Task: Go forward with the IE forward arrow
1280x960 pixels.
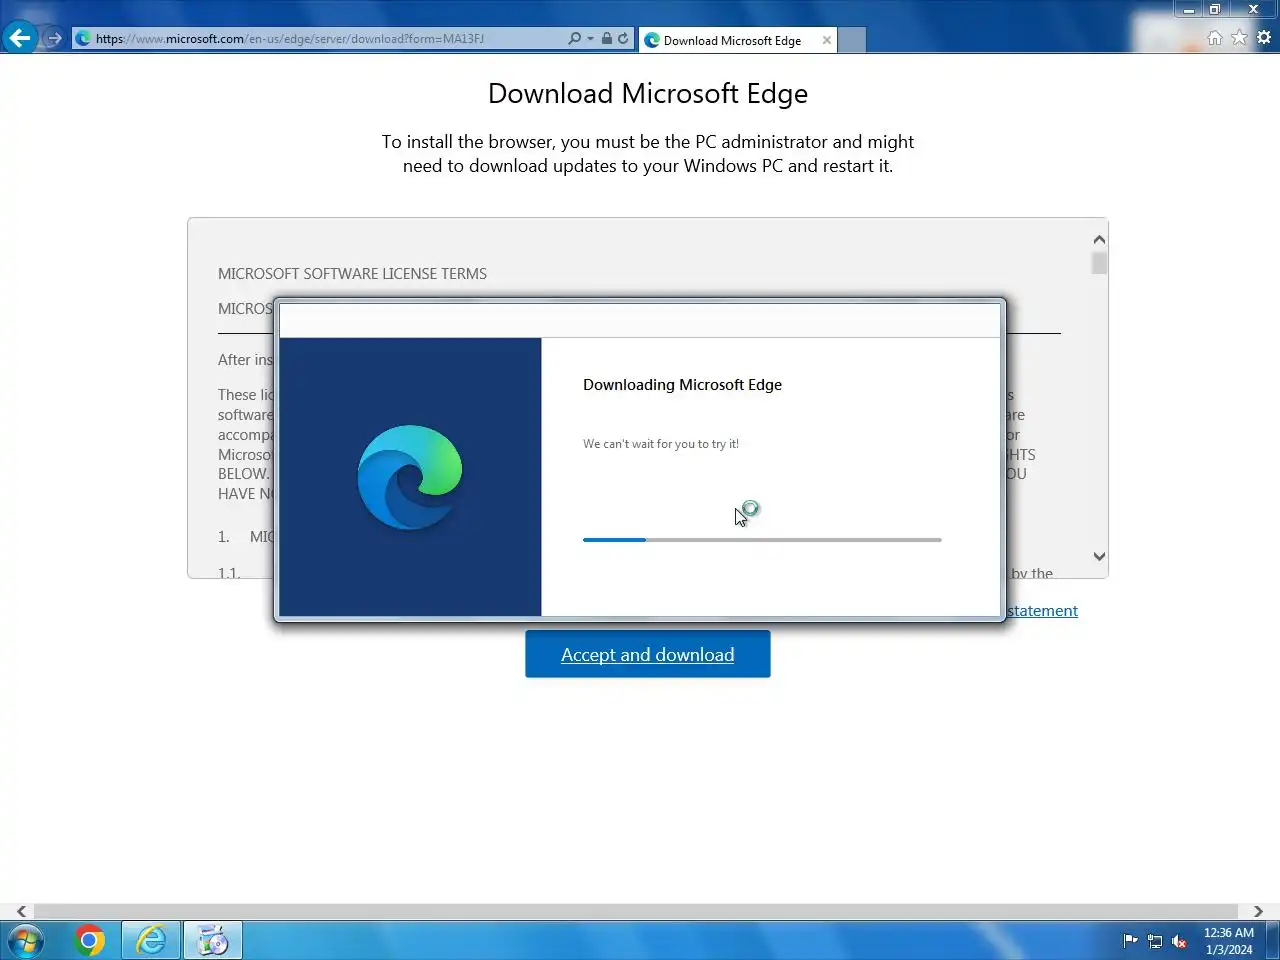Action: tap(54, 39)
